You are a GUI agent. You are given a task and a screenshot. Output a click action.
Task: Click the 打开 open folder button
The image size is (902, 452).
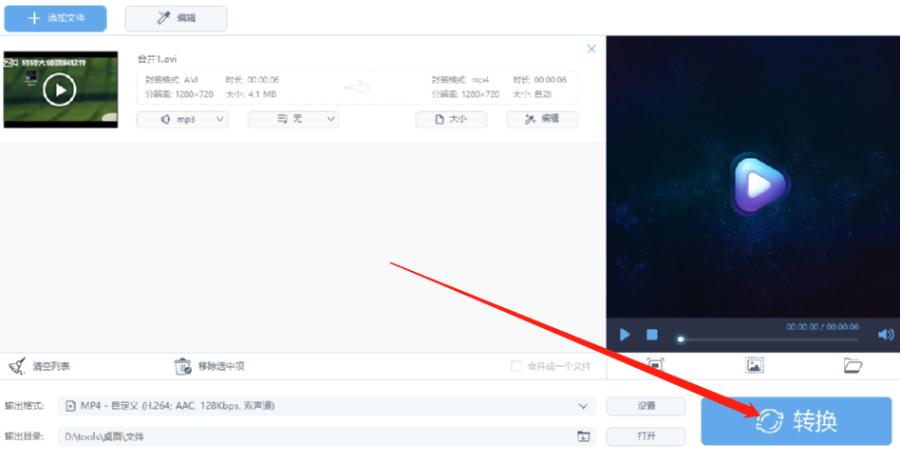646,436
